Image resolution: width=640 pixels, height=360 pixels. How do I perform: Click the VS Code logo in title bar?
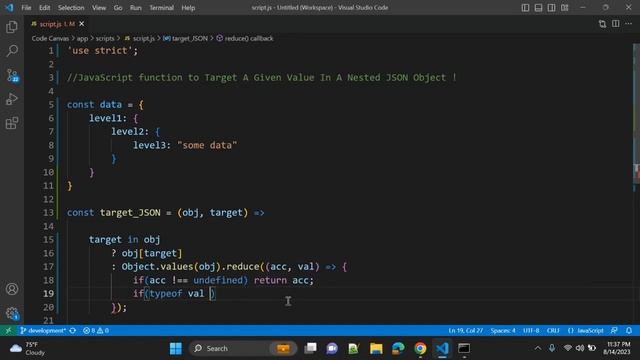[9, 7]
